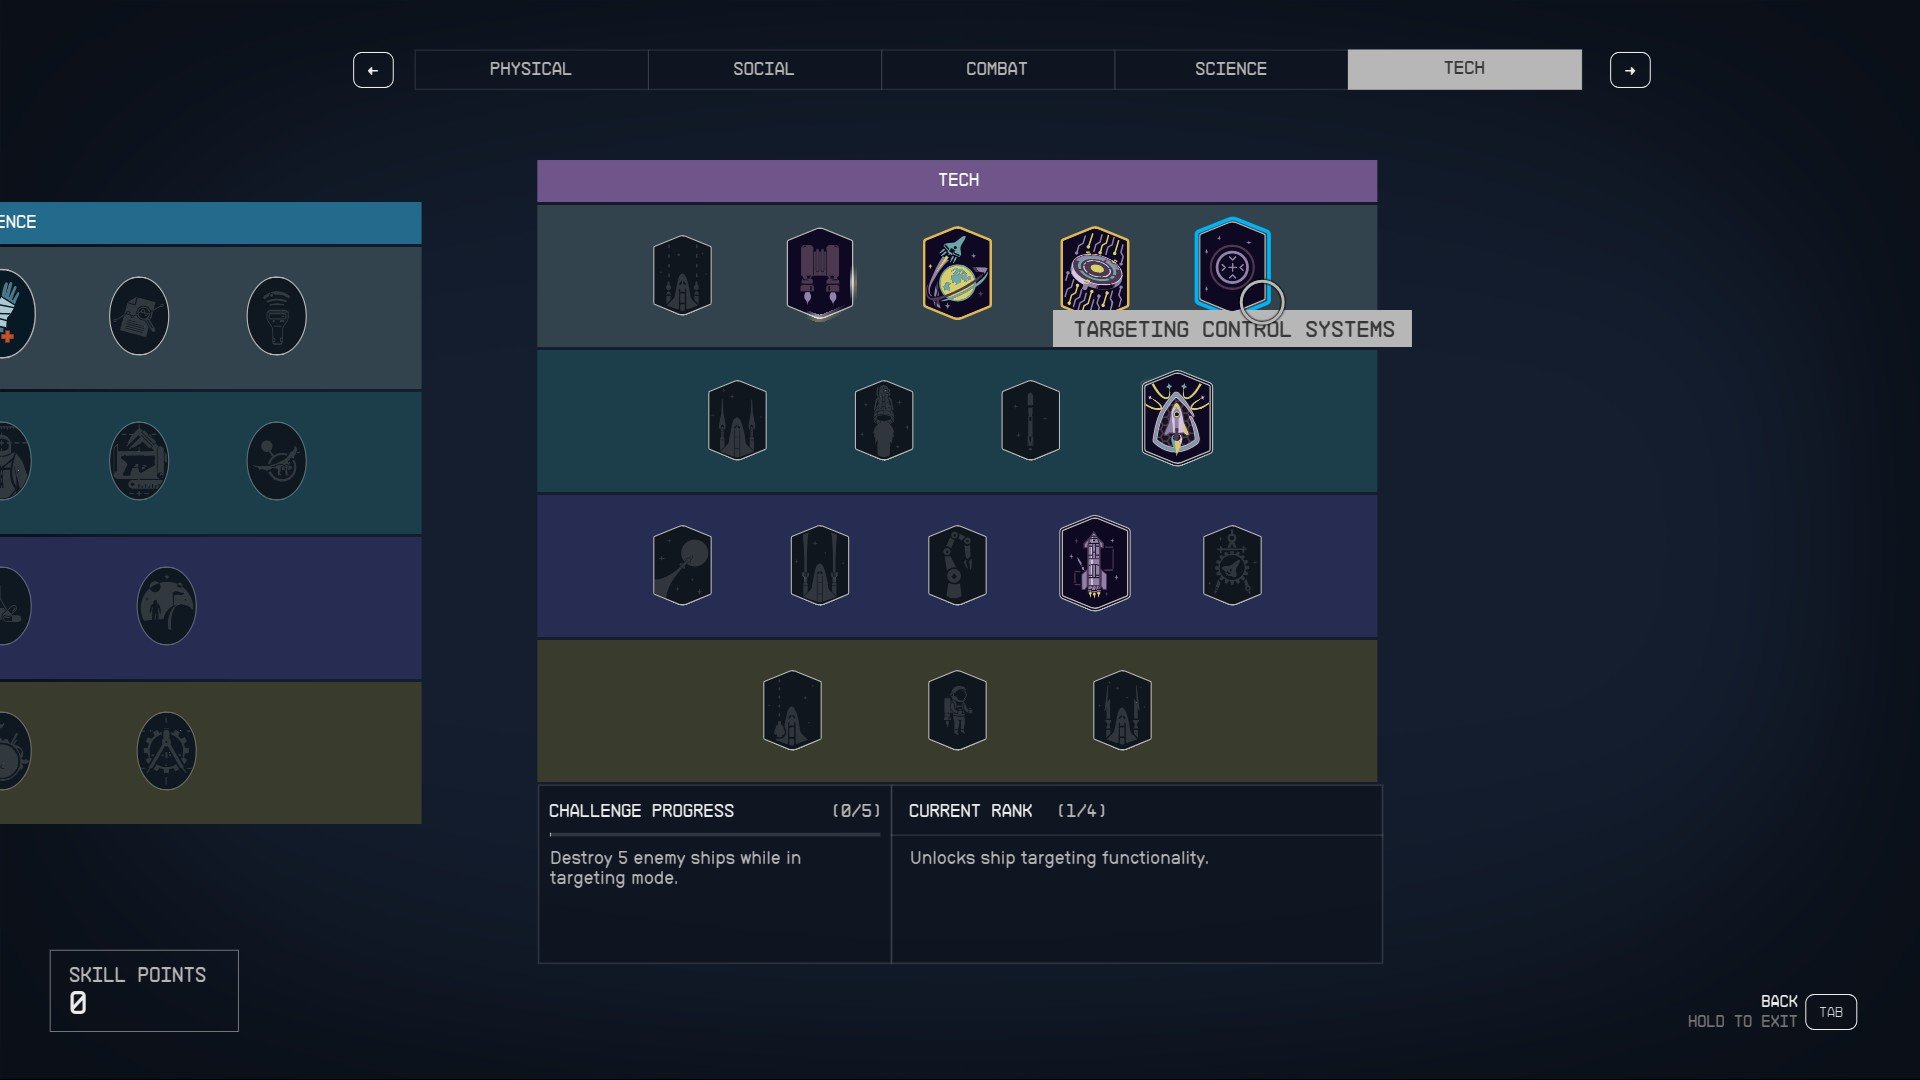
Task: Click the Challenge Progress heading
Action: (641, 811)
